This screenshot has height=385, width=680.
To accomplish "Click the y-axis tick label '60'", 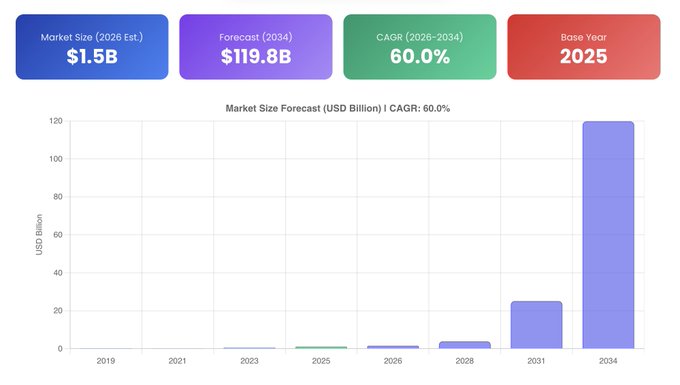I will [x=58, y=235].
